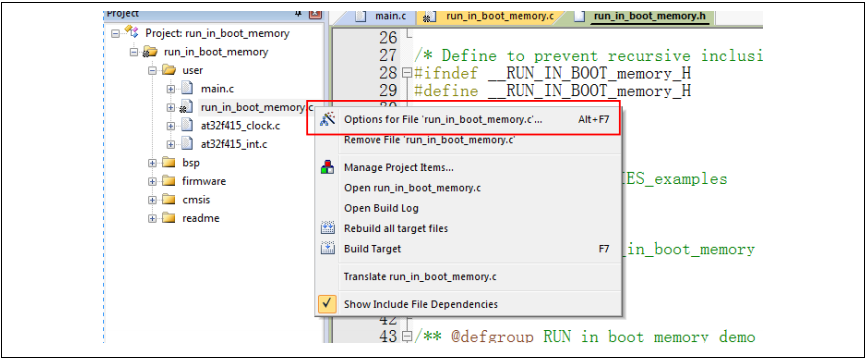Expand the run_in_boot_memory.c file dependencies
The height and width of the screenshot is (361, 867).
171,107
